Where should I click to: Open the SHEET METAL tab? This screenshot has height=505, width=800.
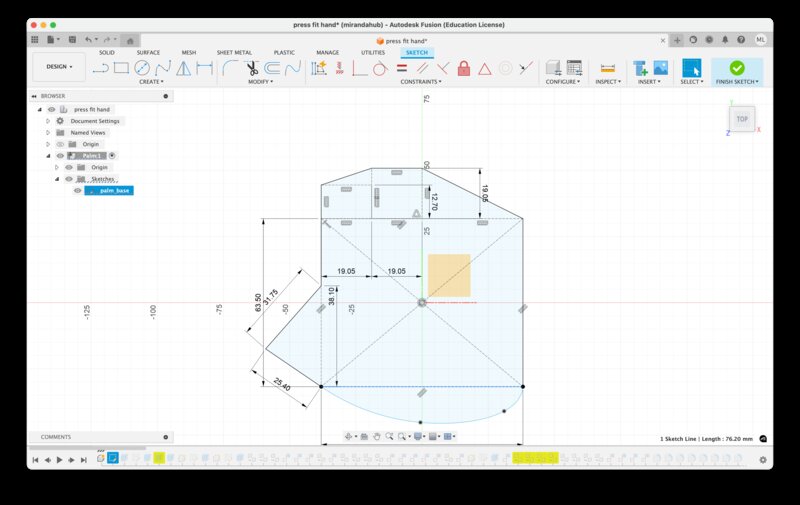[234, 52]
